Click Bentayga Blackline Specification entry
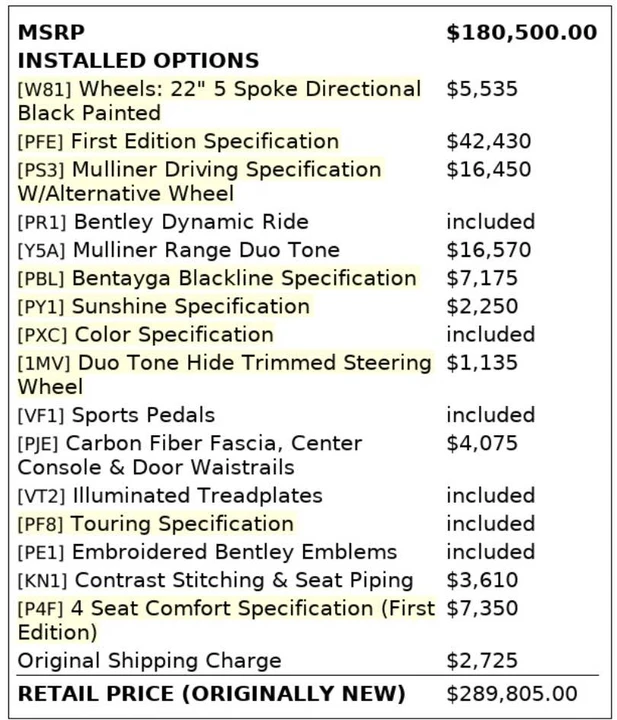This screenshot has height=720, width=617. pos(217,278)
